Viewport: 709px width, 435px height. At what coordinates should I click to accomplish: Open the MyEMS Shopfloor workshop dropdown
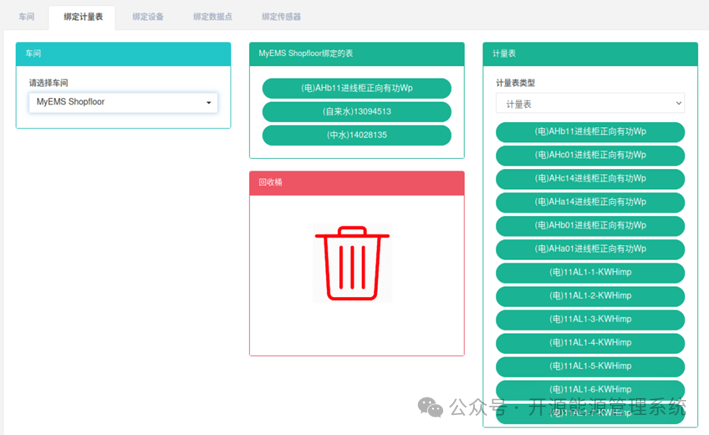tap(123, 103)
